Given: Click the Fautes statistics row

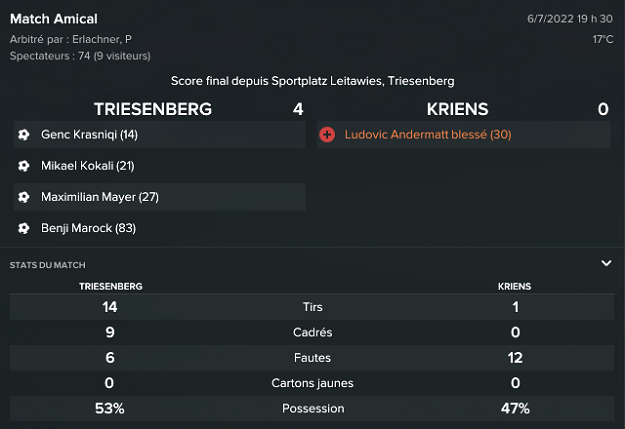Looking at the screenshot, I should [312, 357].
